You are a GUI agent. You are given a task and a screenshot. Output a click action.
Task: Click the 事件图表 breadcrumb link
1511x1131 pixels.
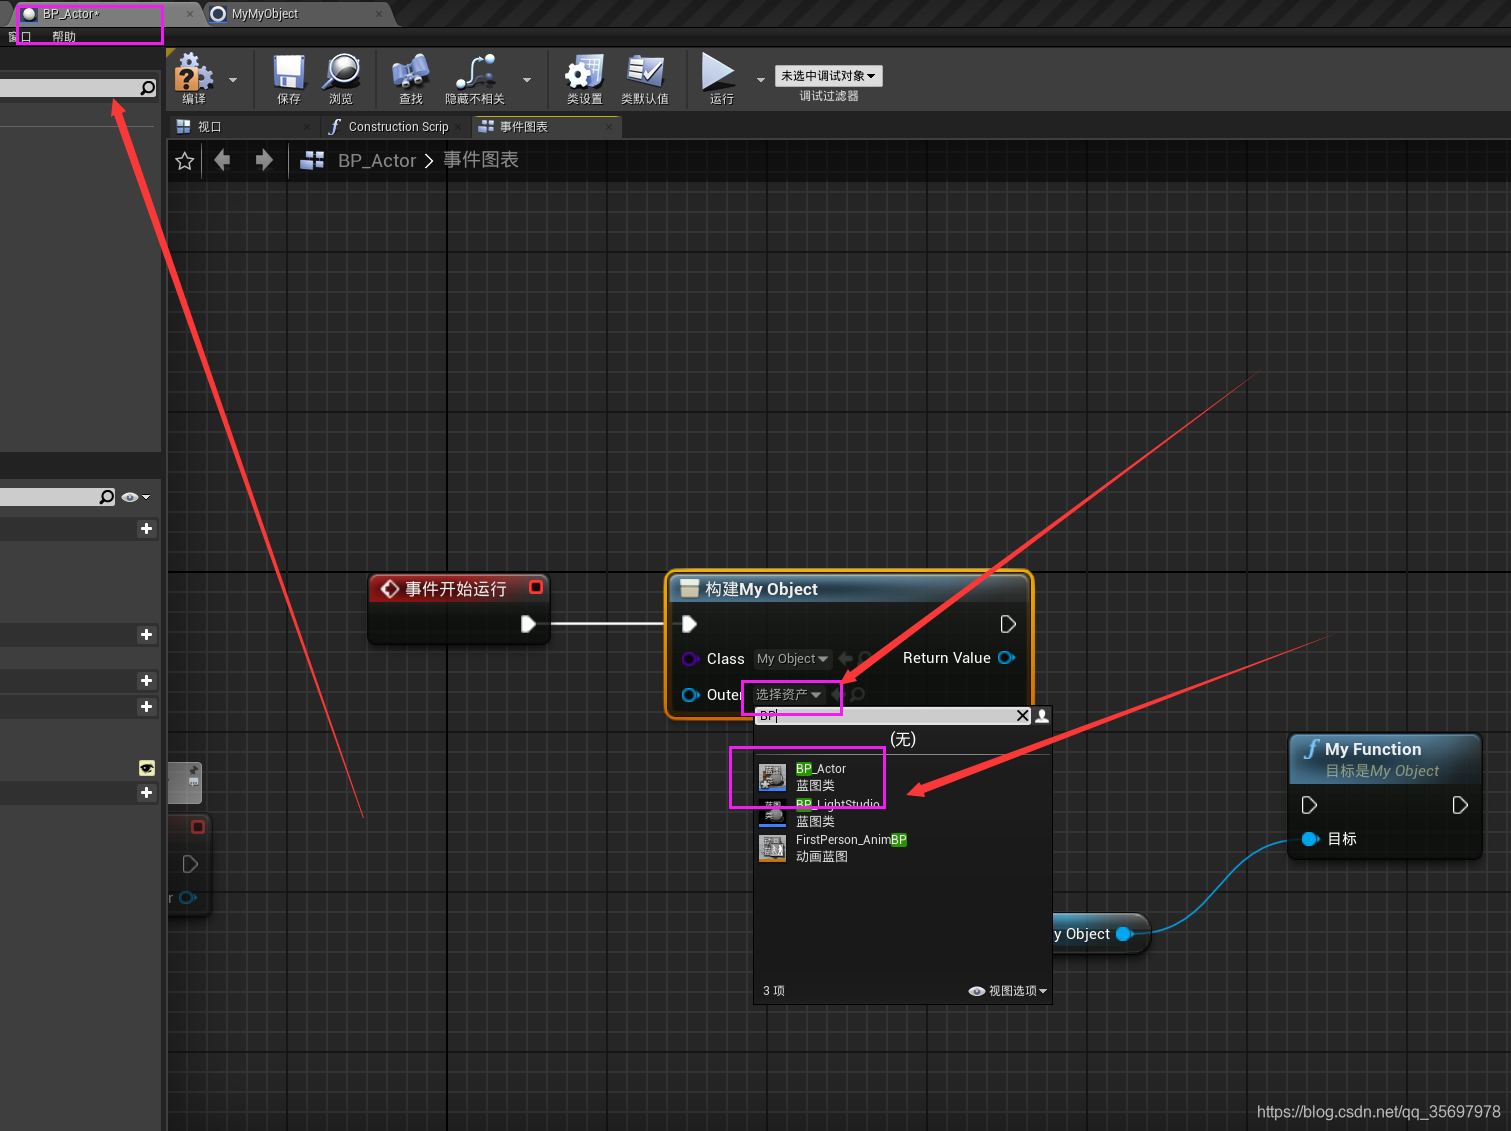tap(481, 160)
